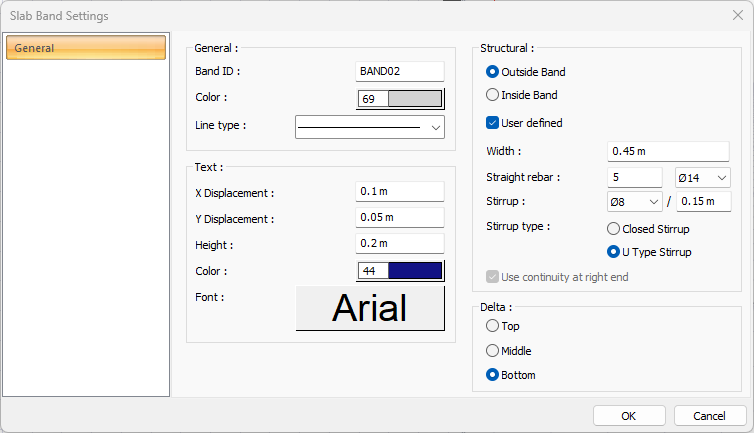Select the General category in left list
The height and width of the screenshot is (433, 754).
point(86,48)
